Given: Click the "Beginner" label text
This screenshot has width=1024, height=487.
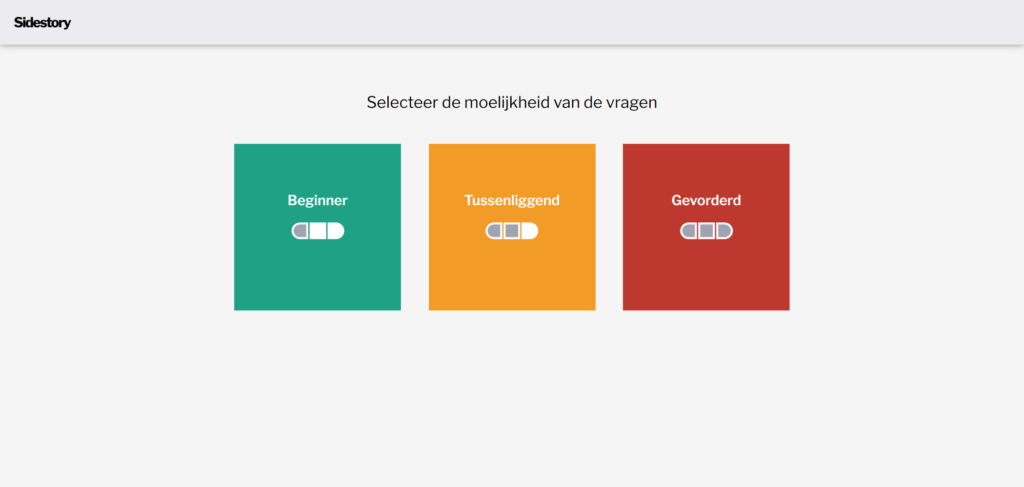Looking at the screenshot, I should 317,201.
